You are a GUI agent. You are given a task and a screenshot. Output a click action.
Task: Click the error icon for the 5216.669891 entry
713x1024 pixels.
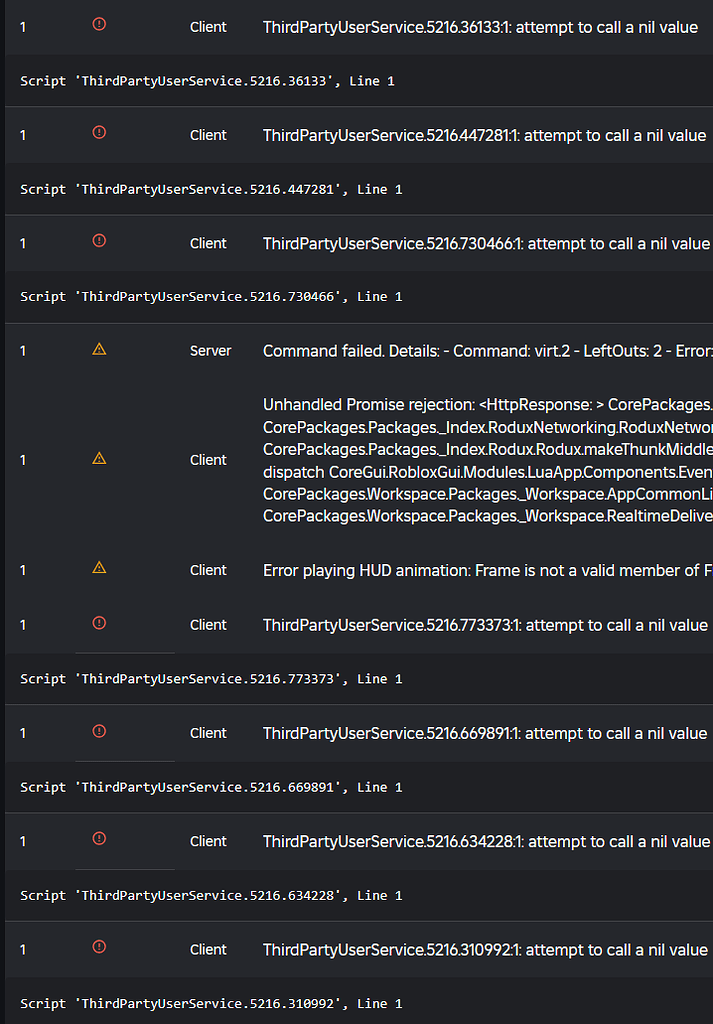point(99,731)
